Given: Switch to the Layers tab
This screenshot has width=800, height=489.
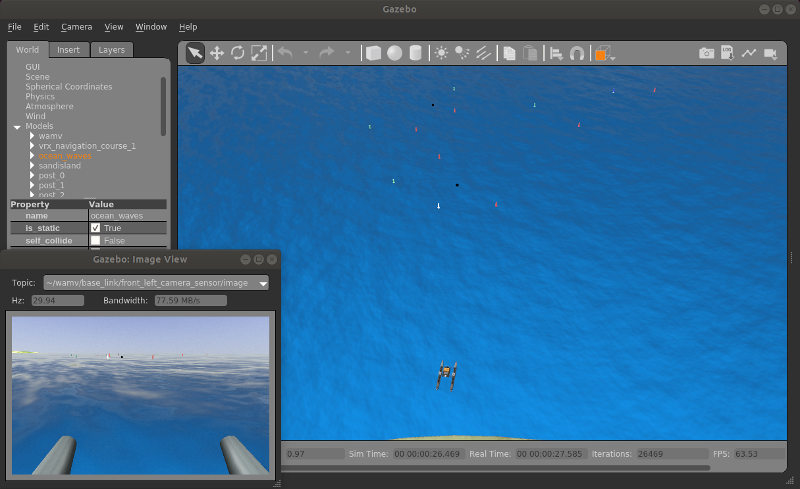Looking at the screenshot, I should (111, 50).
